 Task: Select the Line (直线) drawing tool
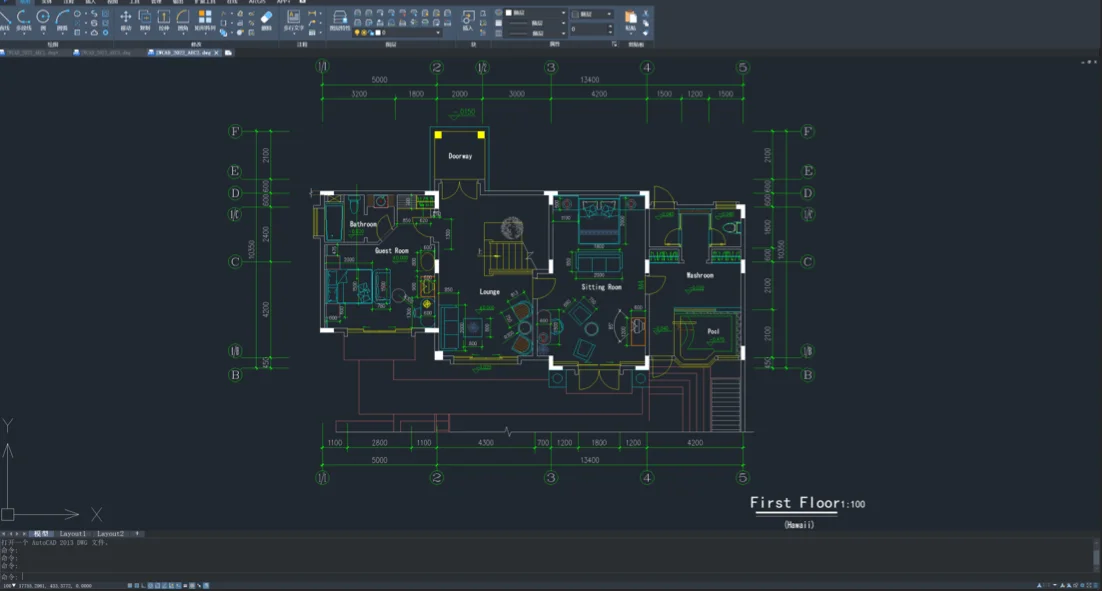click(5, 19)
